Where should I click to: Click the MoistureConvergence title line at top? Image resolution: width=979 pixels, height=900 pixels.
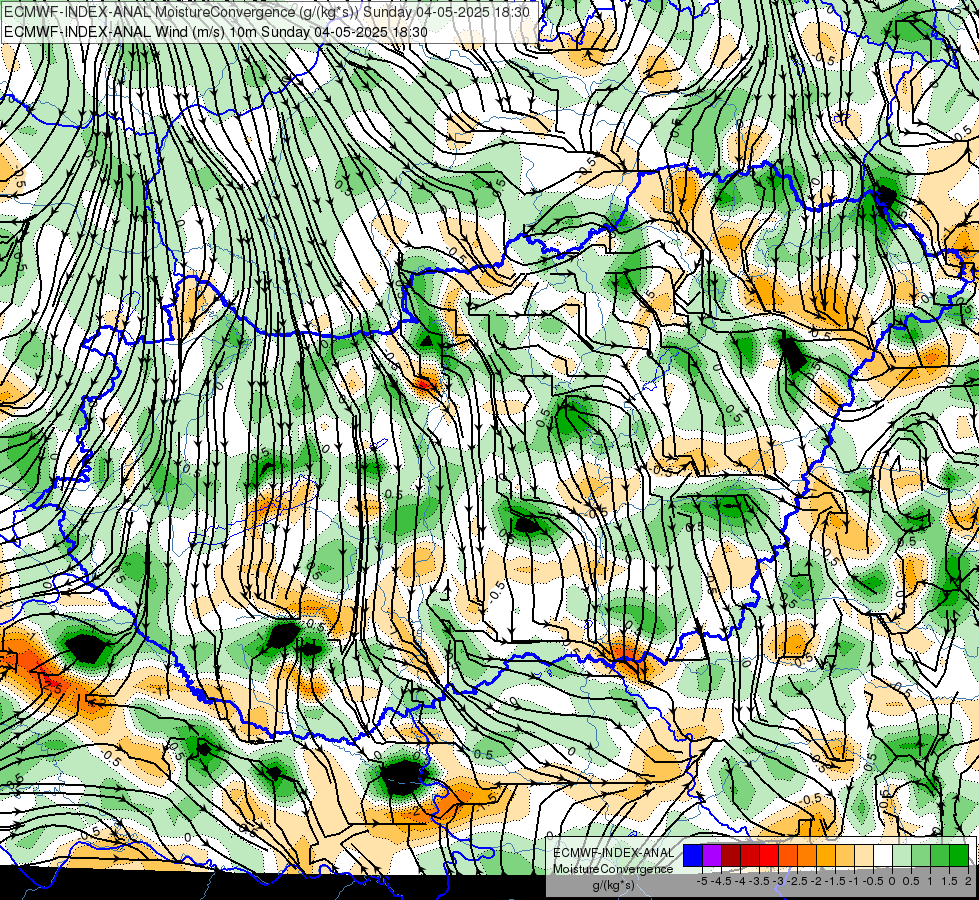267,12
